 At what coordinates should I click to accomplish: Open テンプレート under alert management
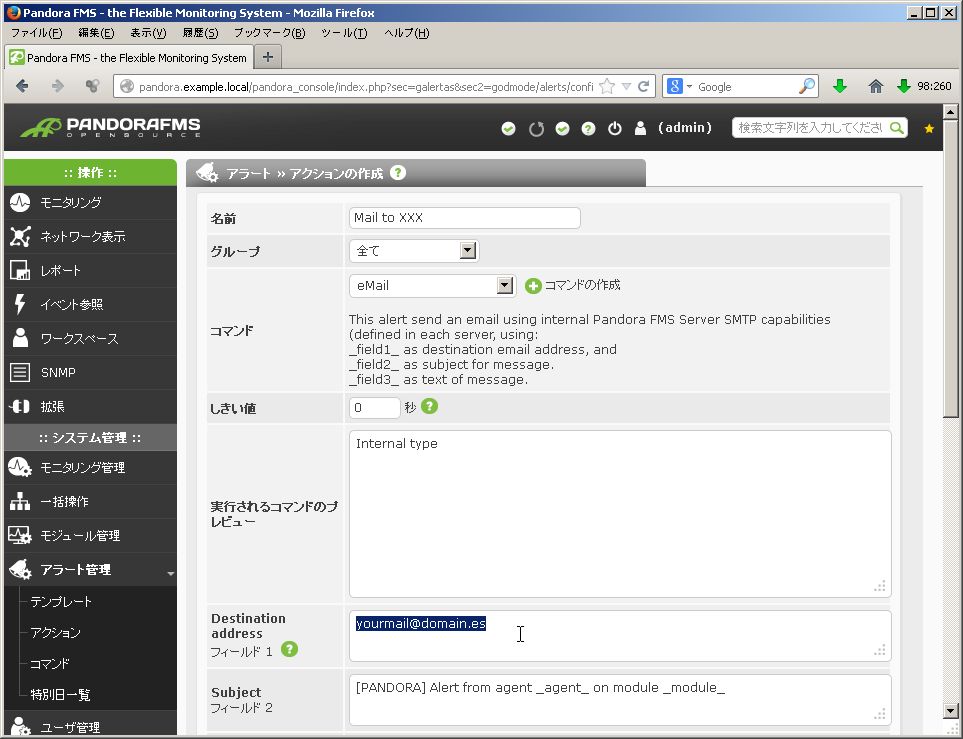(61, 601)
